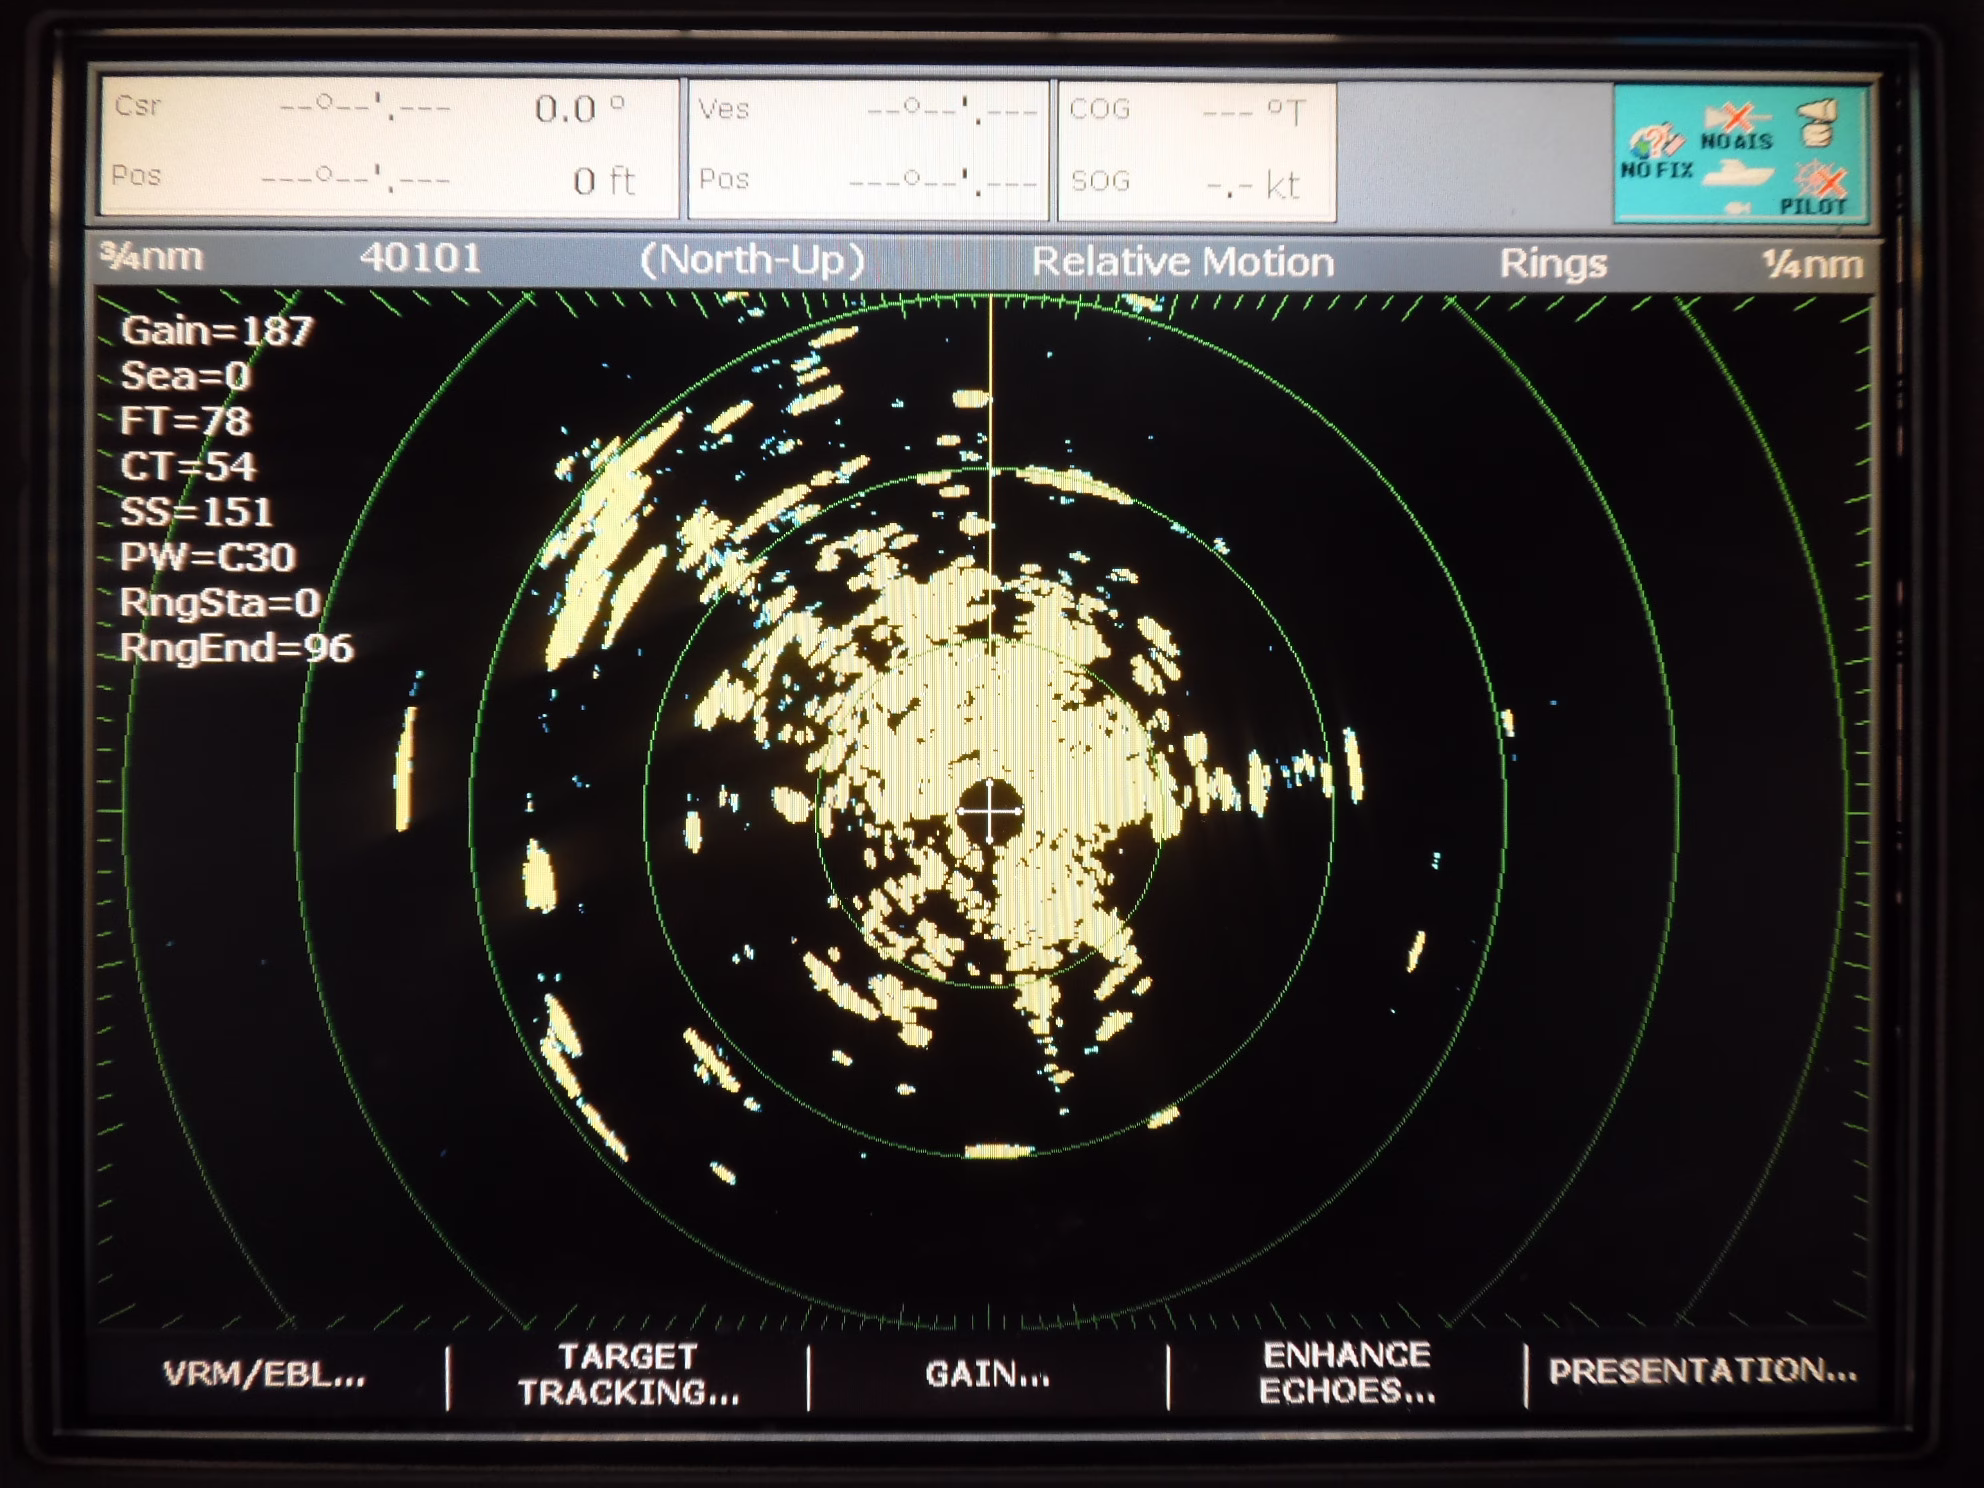The width and height of the screenshot is (1984, 1488).
Task: Select the SS=151 readout
Action: click(x=197, y=512)
